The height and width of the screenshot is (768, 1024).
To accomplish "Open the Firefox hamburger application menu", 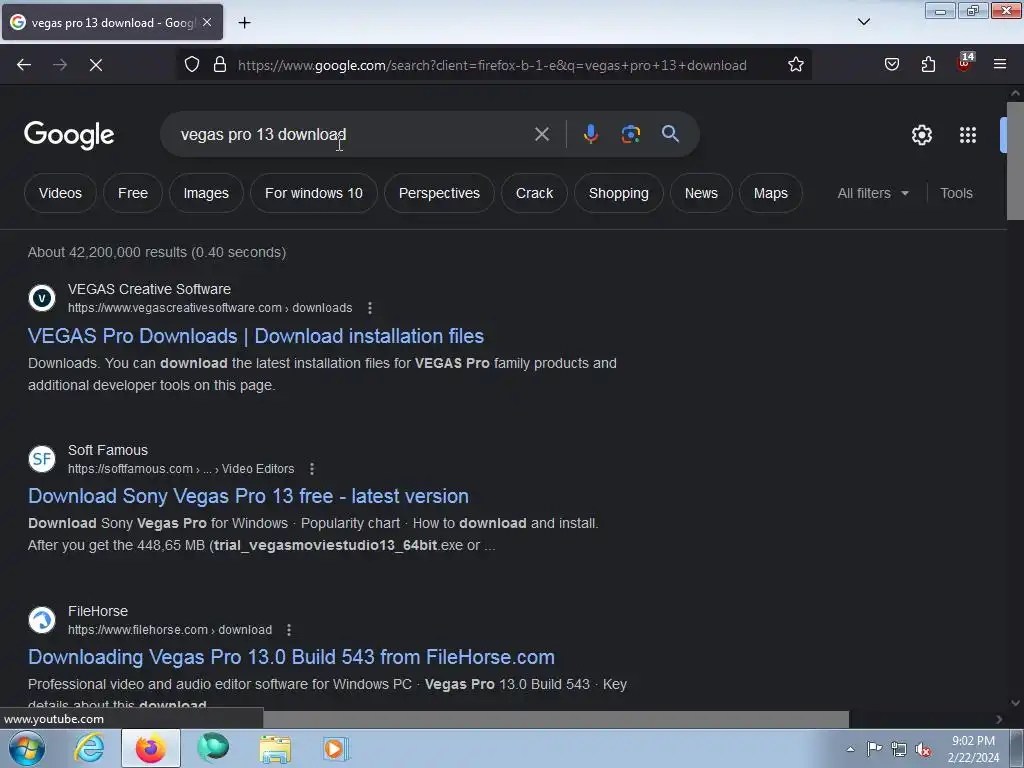I will coord(1000,65).
